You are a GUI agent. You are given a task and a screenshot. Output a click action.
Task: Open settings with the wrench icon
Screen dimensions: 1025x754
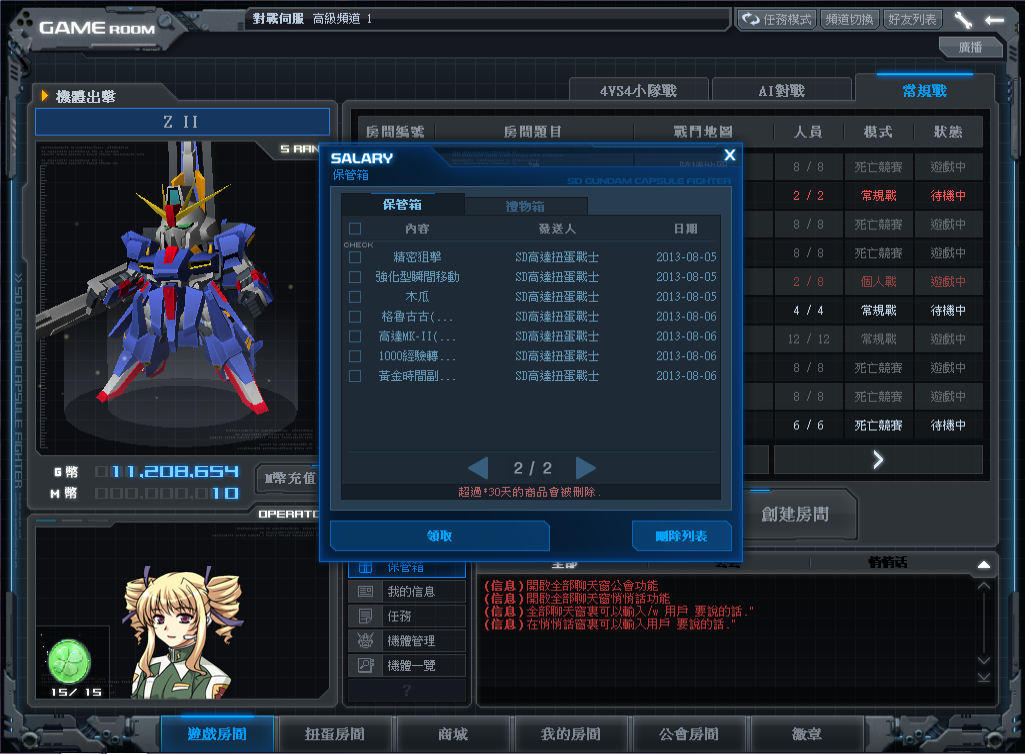(963, 19)
